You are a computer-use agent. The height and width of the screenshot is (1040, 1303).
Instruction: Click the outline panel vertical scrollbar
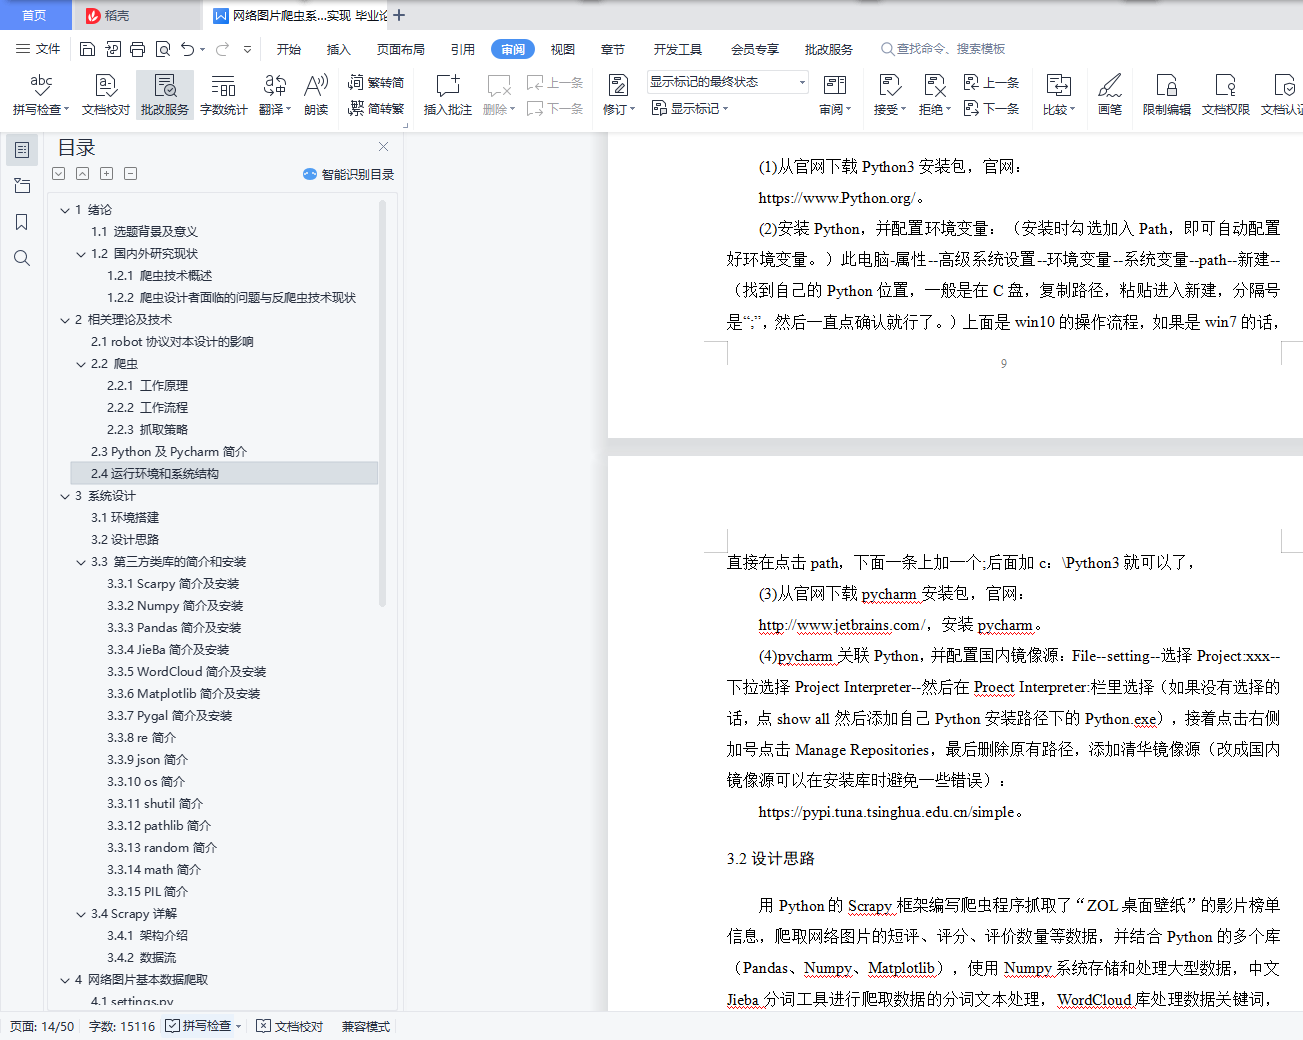point(382,404)
